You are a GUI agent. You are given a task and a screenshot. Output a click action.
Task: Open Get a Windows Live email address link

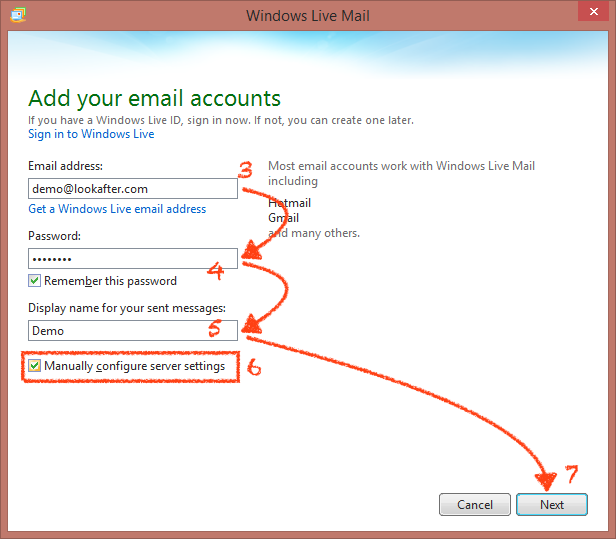coord(117,209)
